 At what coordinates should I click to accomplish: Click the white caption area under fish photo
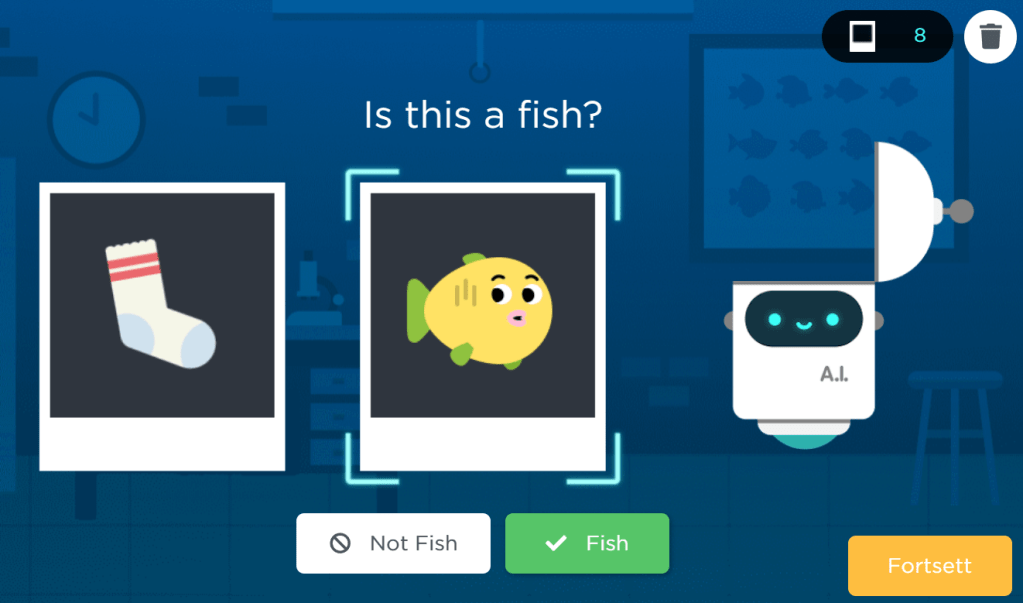(483, 444)
